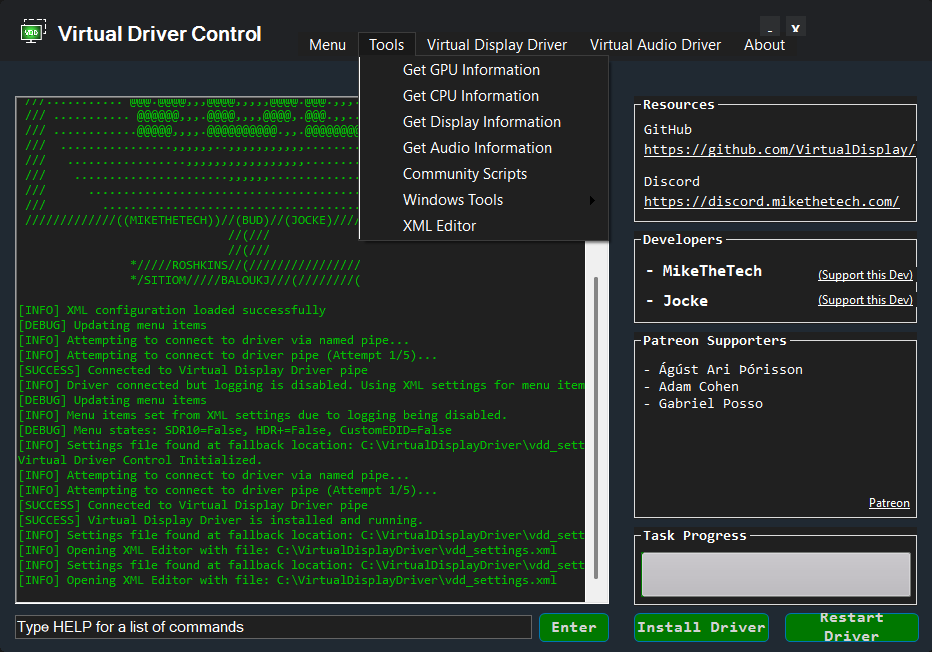932x652 pixels.
Task: Open the About menu
Action: [764, 45]
